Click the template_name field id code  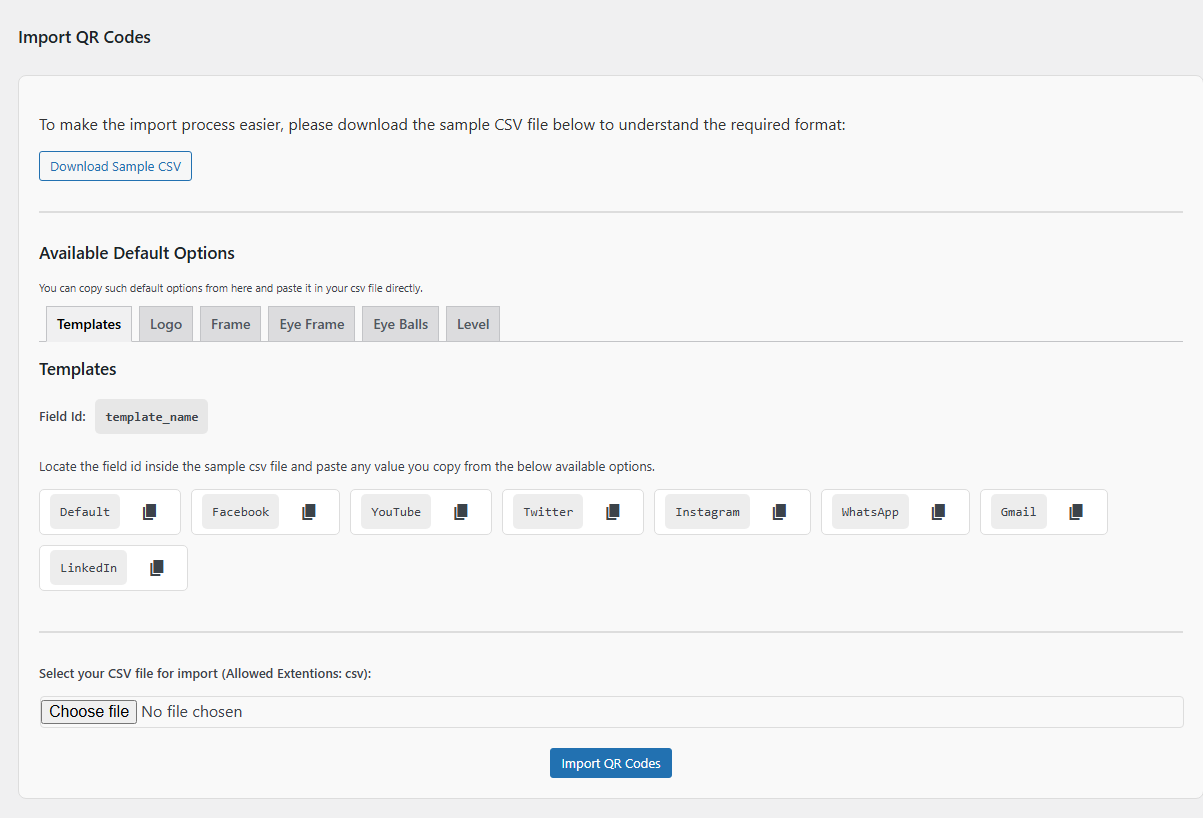[x=151, y=417]
